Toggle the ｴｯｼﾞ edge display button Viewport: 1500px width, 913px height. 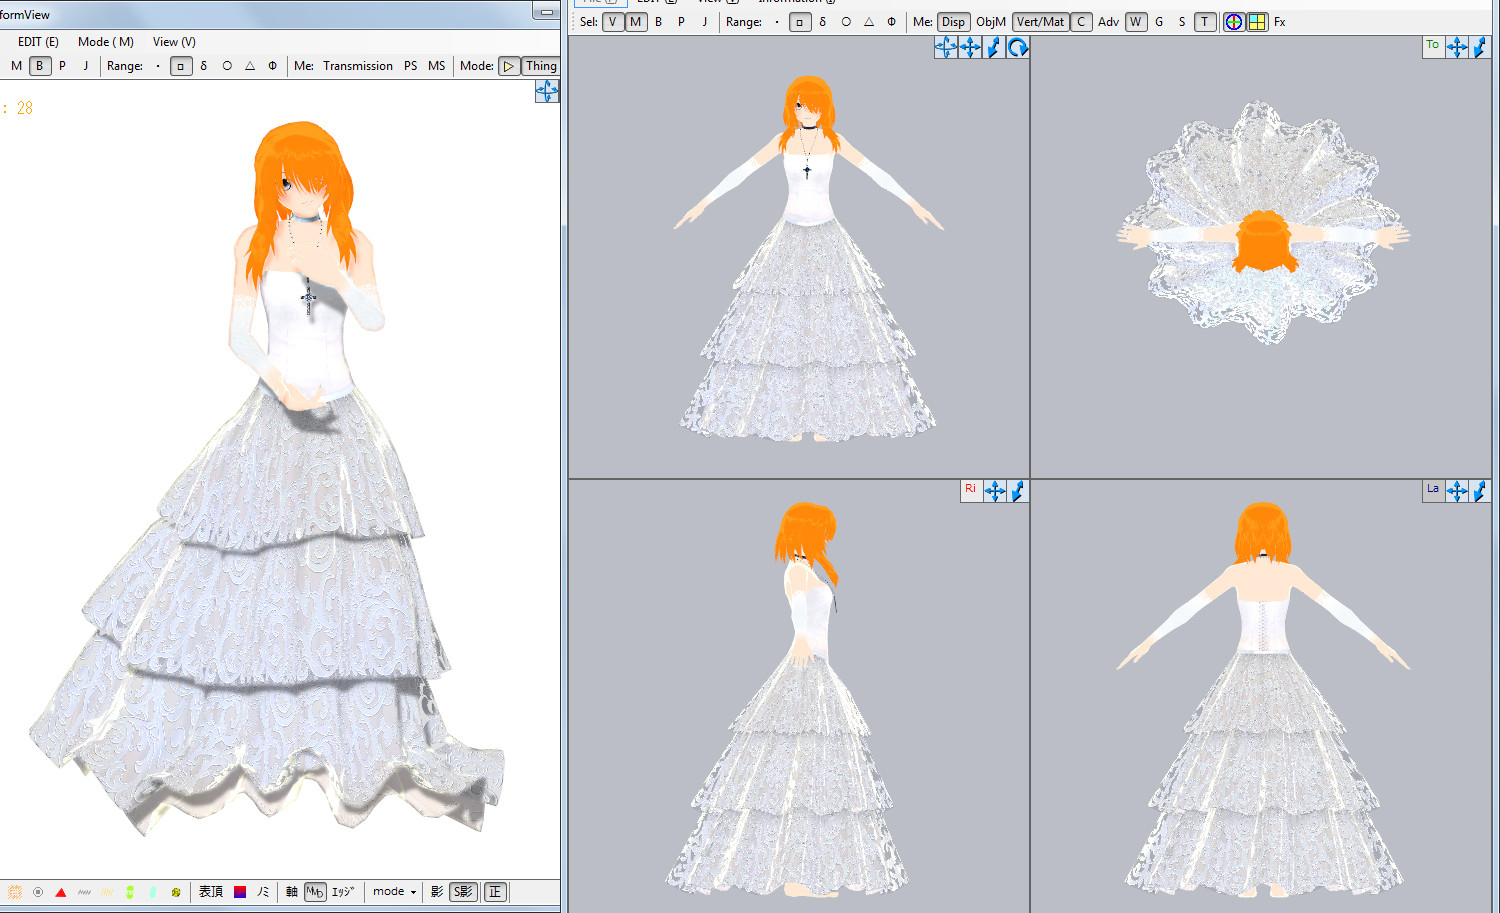coord(342,892)
